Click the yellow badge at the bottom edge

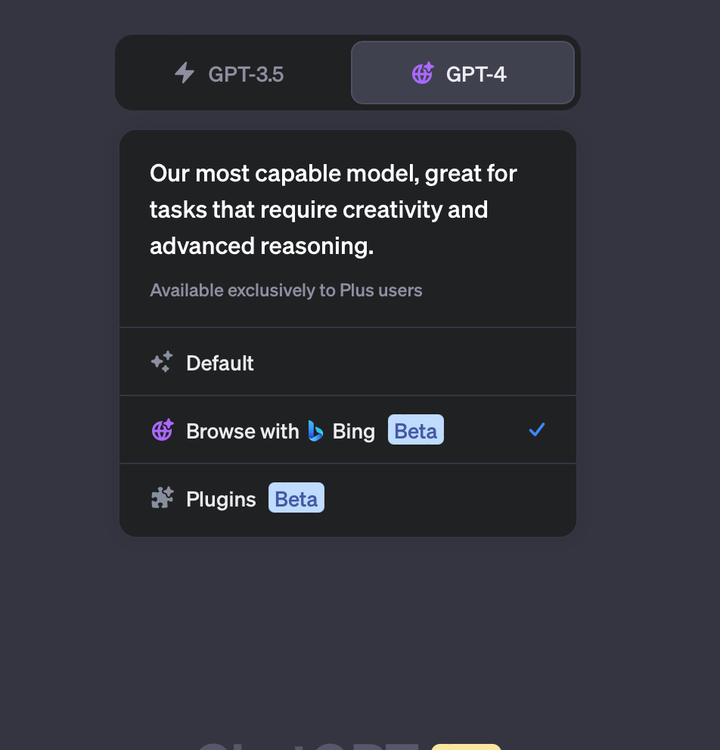[466, 745]
